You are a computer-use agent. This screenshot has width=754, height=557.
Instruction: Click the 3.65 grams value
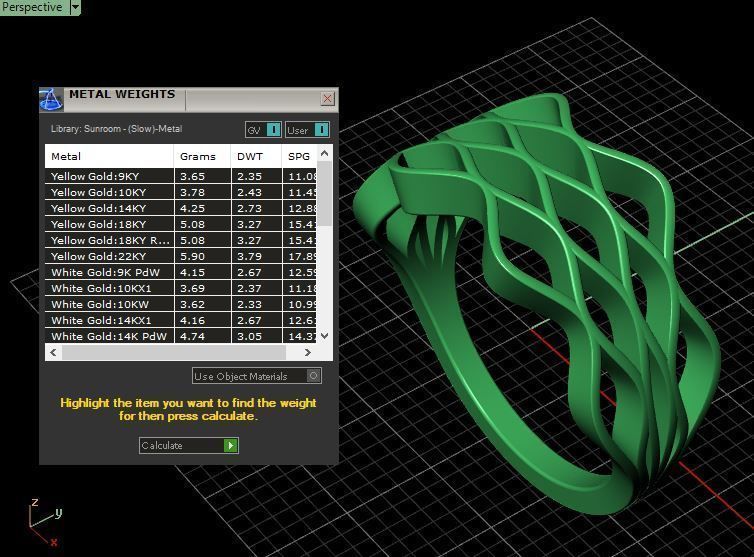(192, 177)
